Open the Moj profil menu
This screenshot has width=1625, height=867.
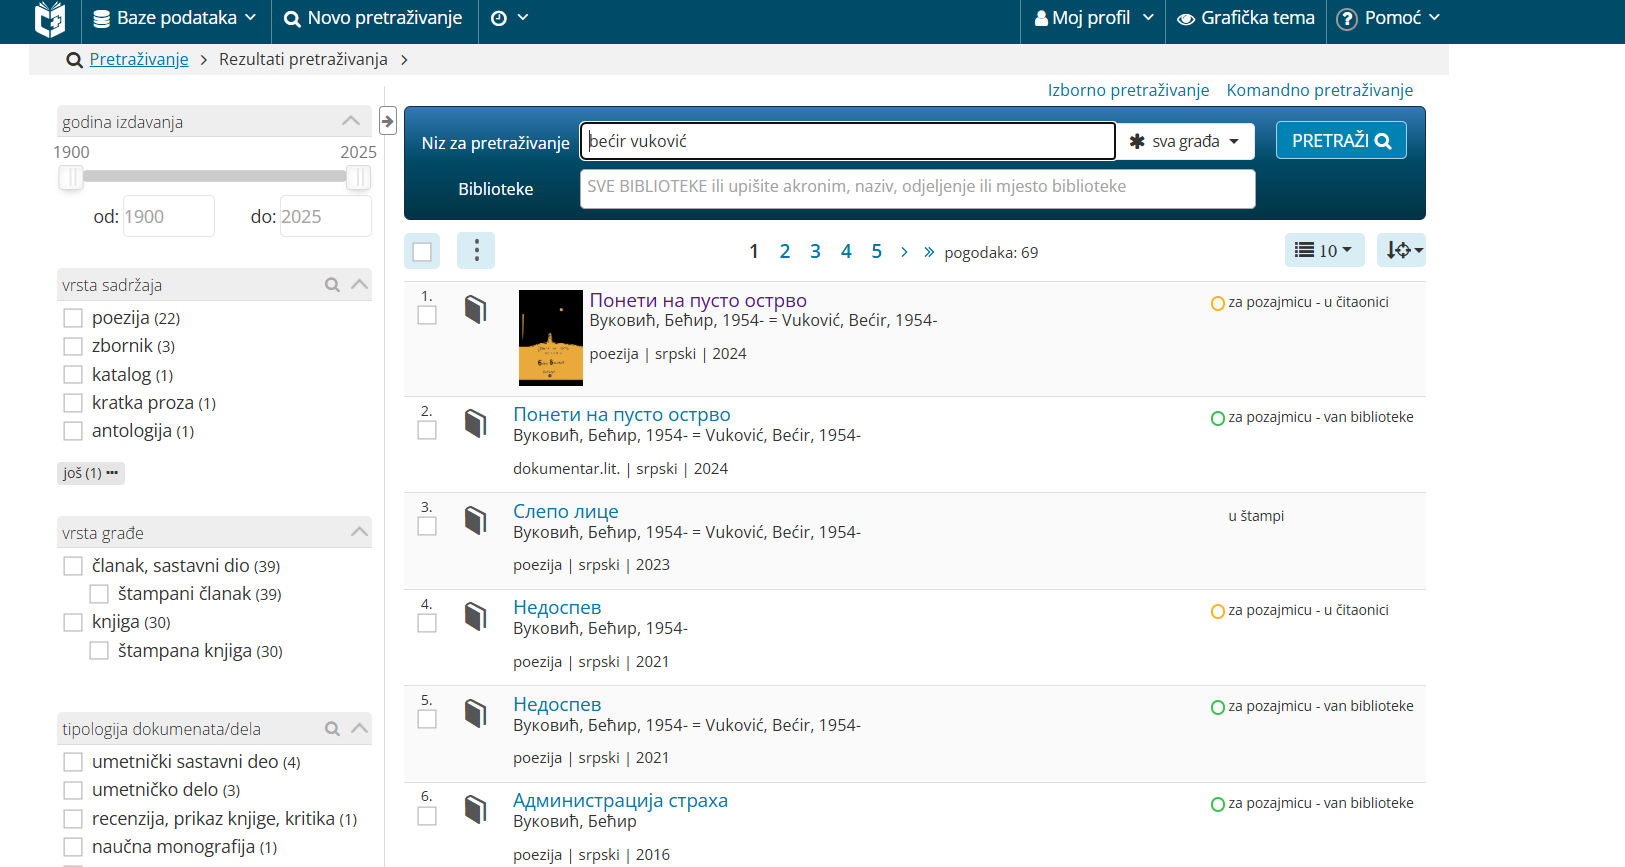[x=1094, y=18]
